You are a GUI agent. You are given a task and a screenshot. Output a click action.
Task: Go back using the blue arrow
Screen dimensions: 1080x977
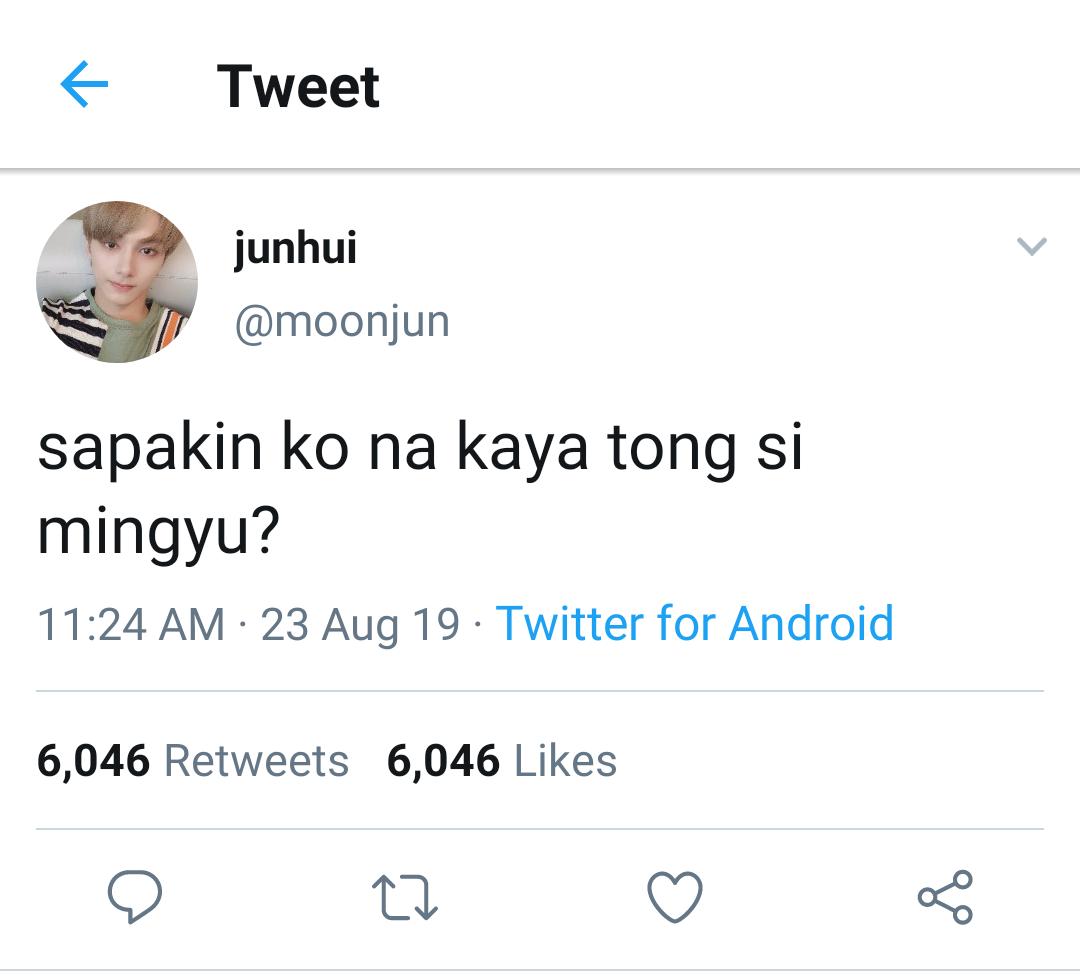[84, 84]
